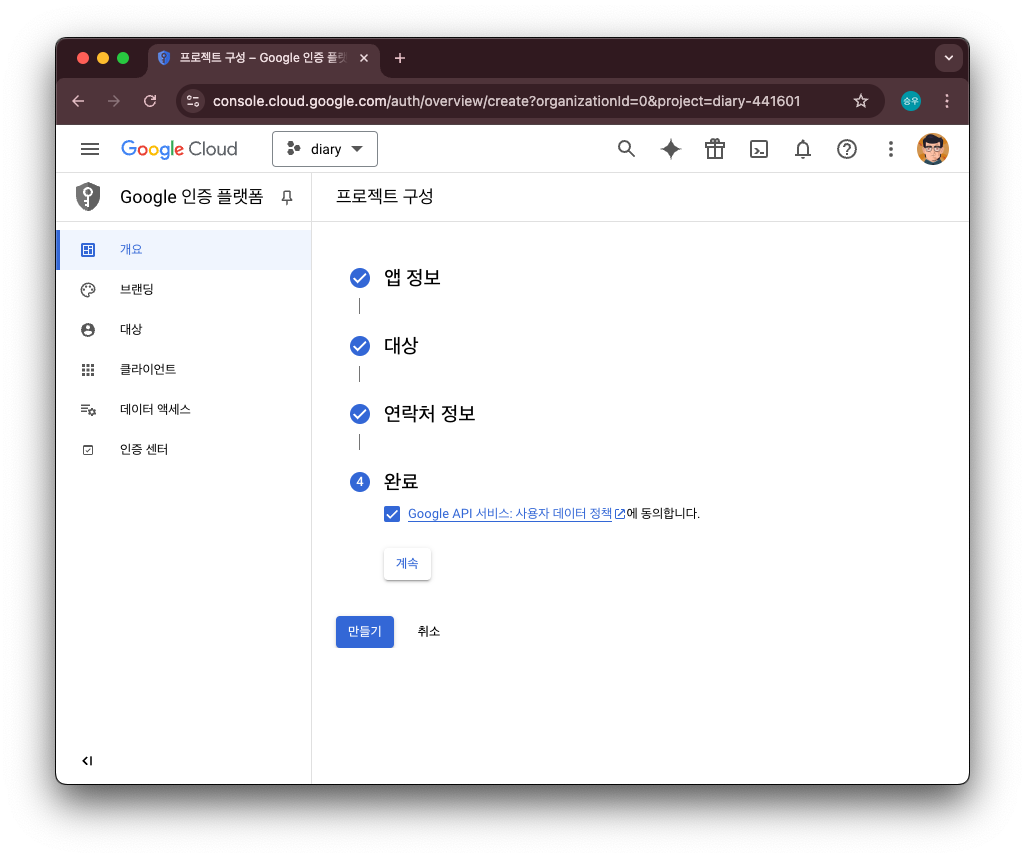The width and height of the screenshot is (1025, 858).
Task: Click the 클라이언트 grid icon
Action: click(x=88, y=370)
